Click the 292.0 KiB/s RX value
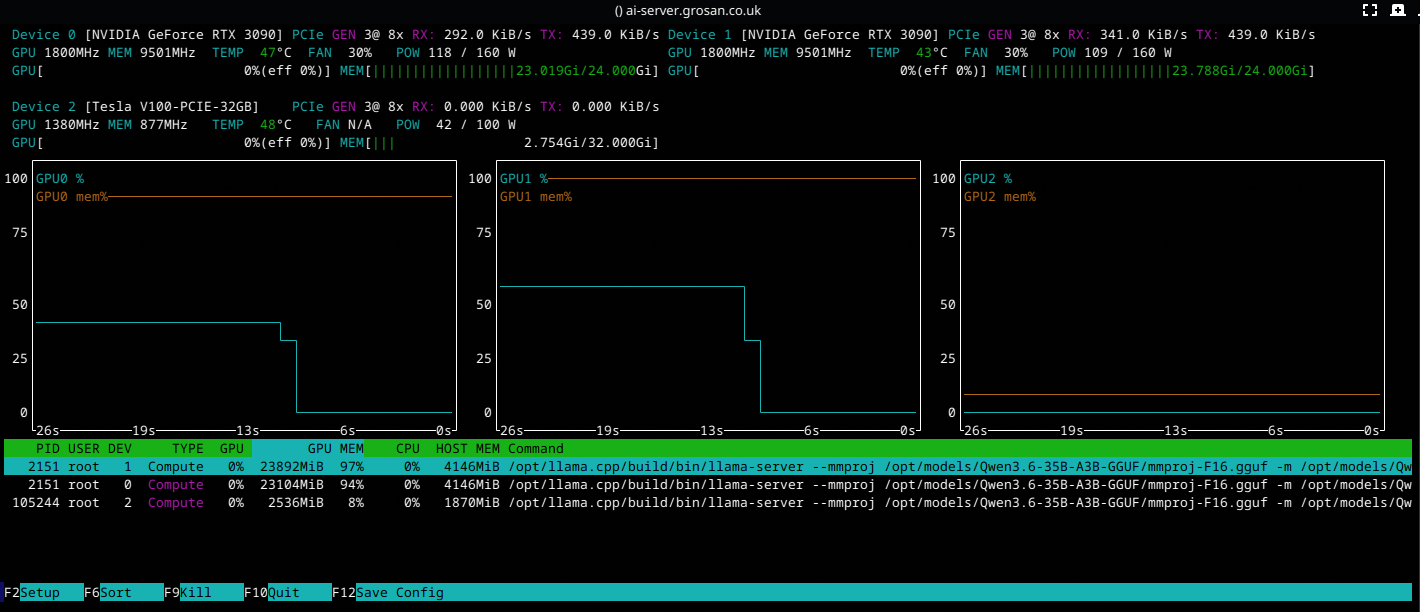1420x612 pixels. click(x=488, y=35)
